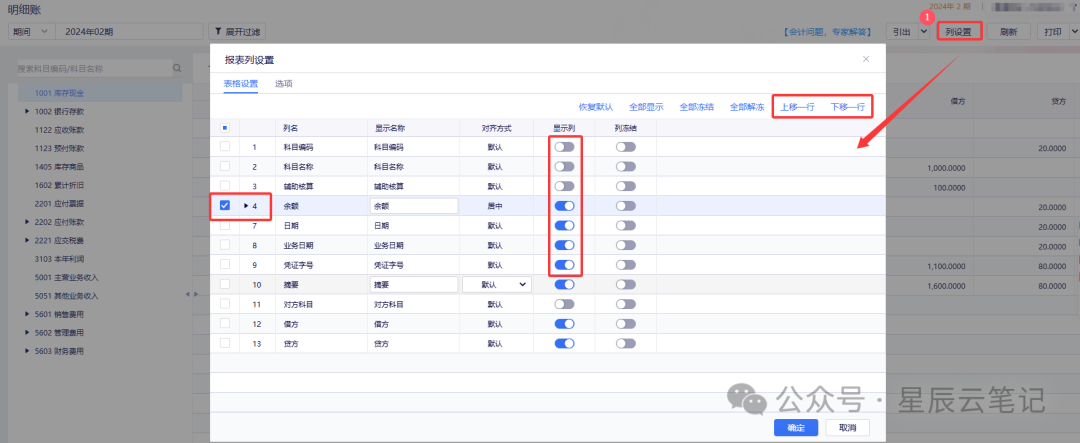Viewport: 1080px width, 443px height.
Task: Expand 2221 应交税费 tree node
Action: click(27, 240)
